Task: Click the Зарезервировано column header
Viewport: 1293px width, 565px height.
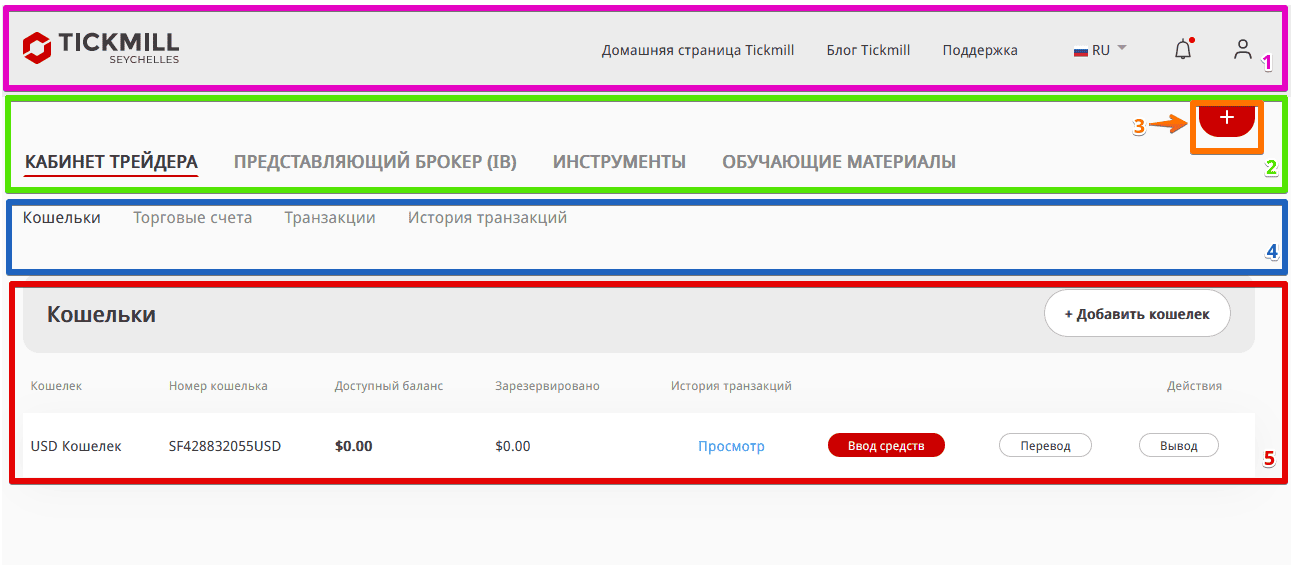Action: [x=547, y=386]
